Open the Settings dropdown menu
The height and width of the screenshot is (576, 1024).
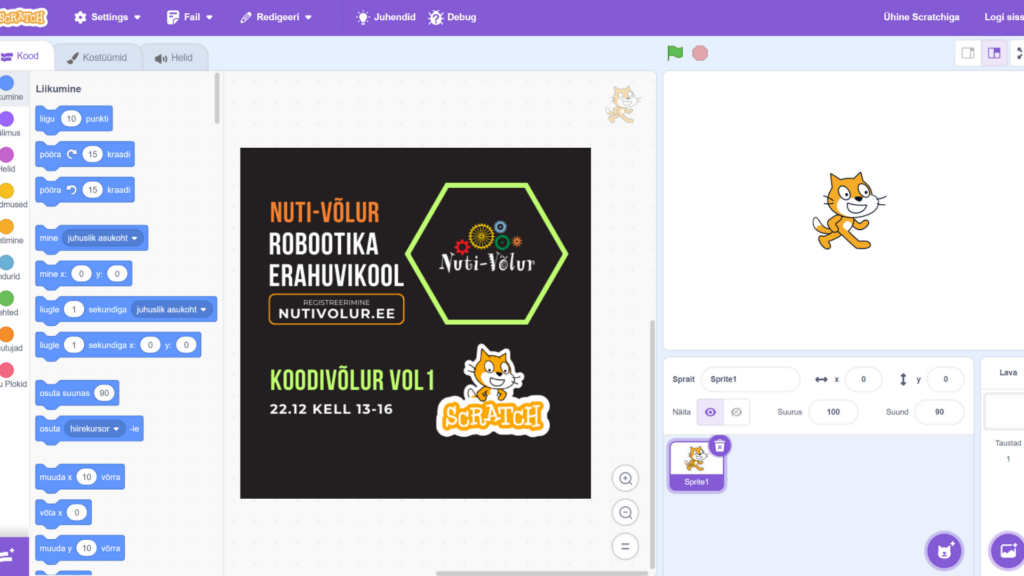108,17
